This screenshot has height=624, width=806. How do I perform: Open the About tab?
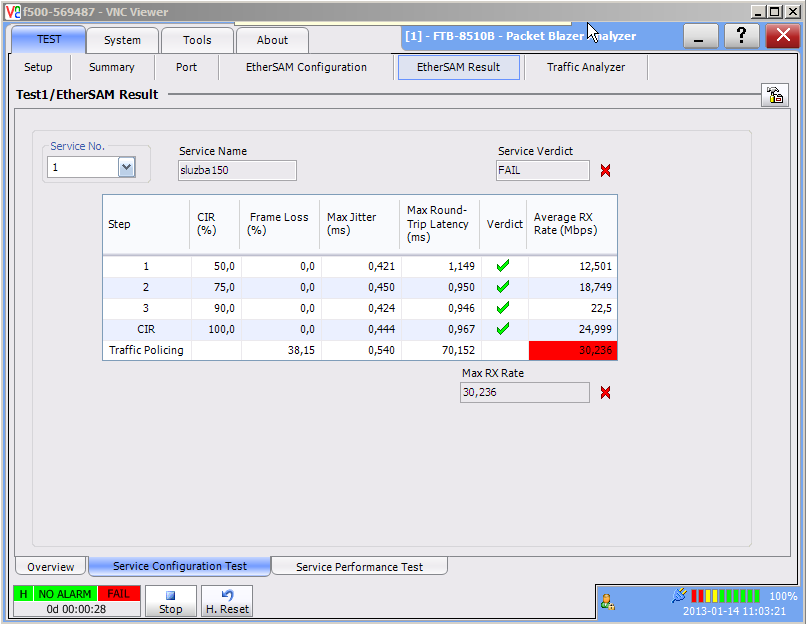(272, 40)
